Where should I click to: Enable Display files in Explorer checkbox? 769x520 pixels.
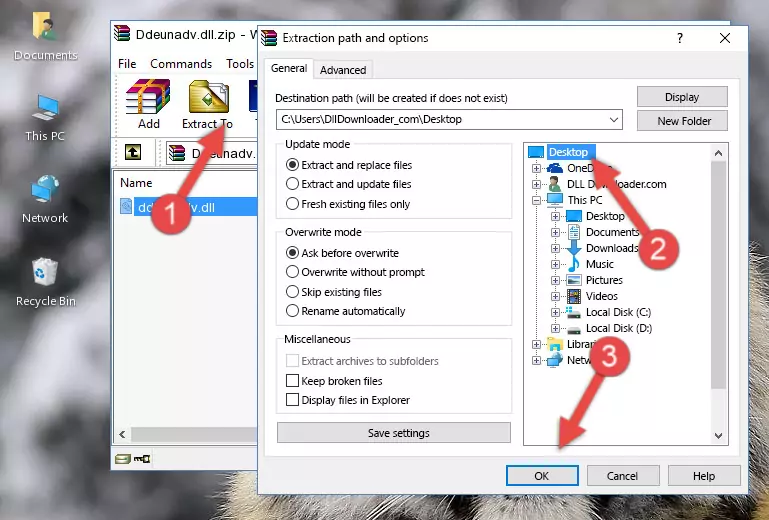292,400
